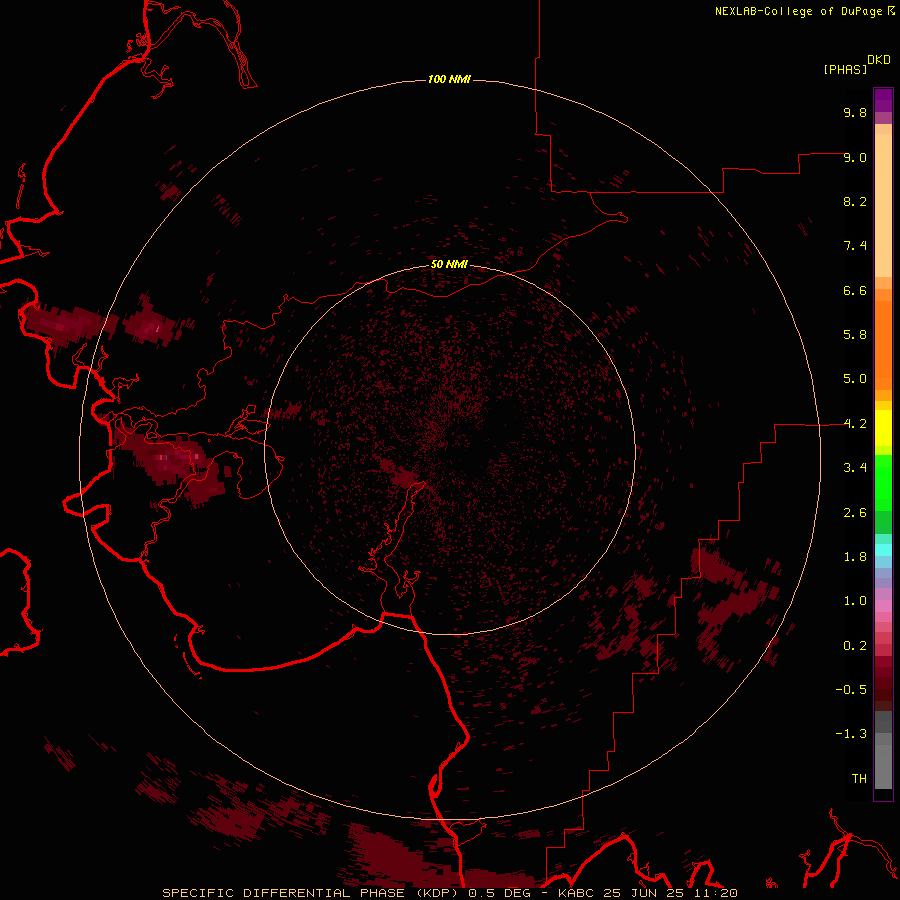Click the -0.5 scale label
Screen dimensions: 900x900
[851, 690]
